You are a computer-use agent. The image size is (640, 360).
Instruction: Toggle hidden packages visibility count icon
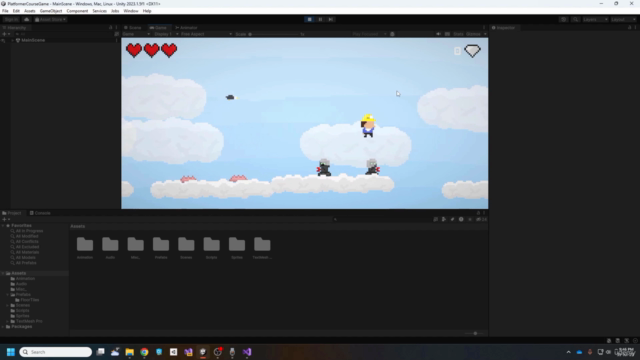click(481, 219)
